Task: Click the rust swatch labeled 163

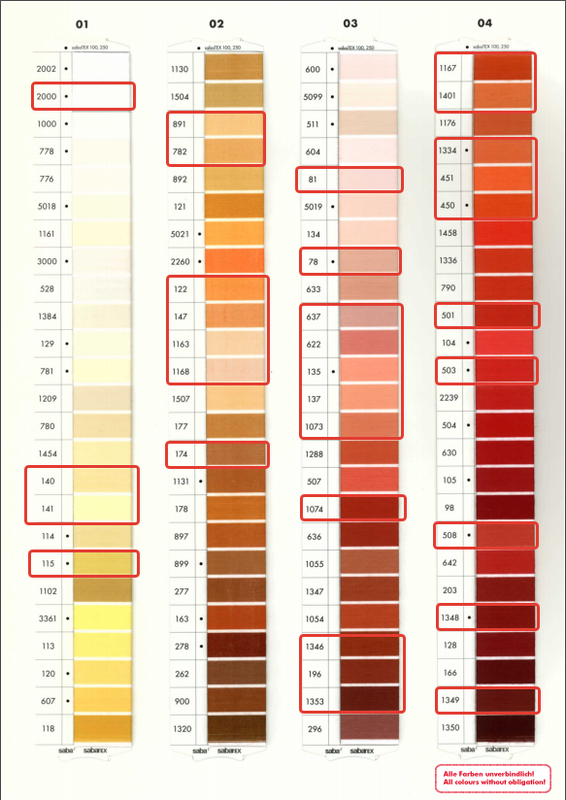Action: 237,618
